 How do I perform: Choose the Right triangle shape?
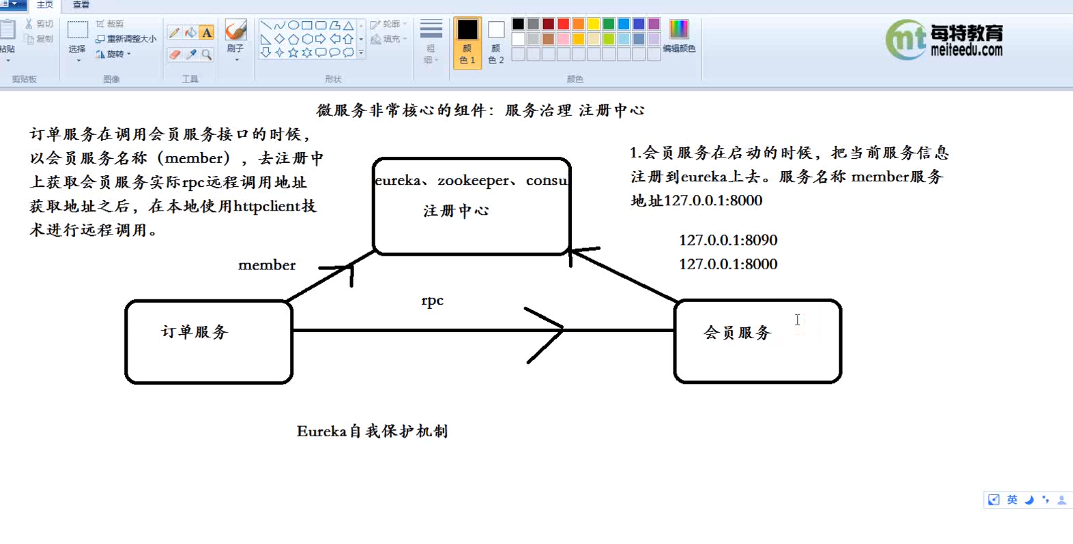click(266, 39)
